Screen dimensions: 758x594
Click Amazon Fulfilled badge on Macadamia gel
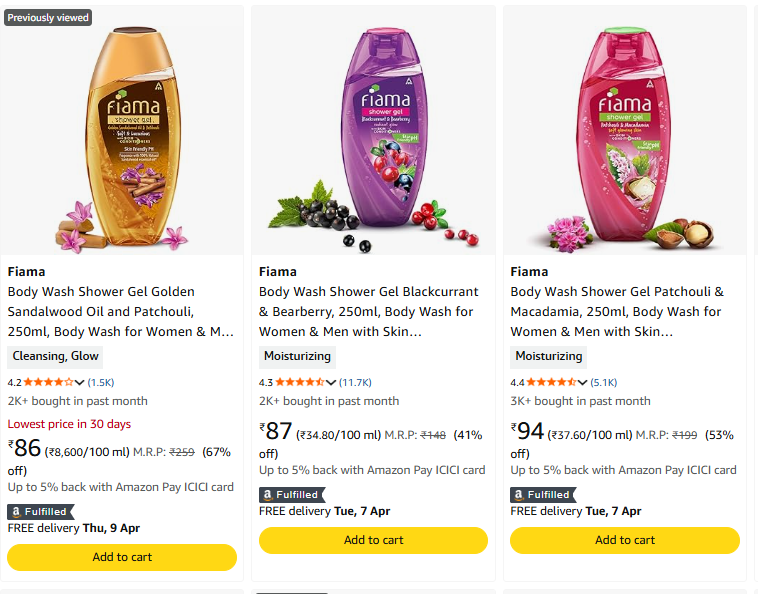(543, 494)
